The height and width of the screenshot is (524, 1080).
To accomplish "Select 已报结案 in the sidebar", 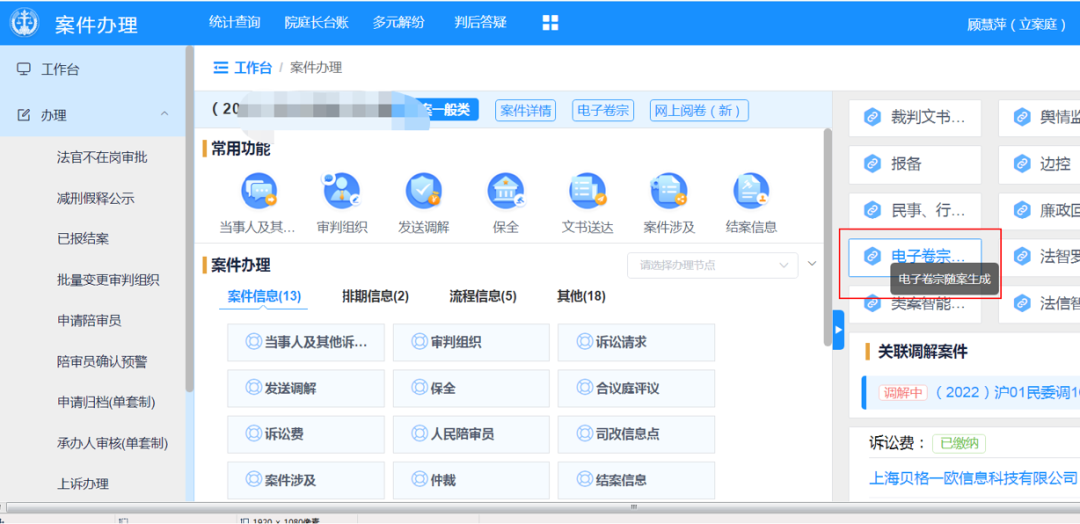I will coord(83,240).
